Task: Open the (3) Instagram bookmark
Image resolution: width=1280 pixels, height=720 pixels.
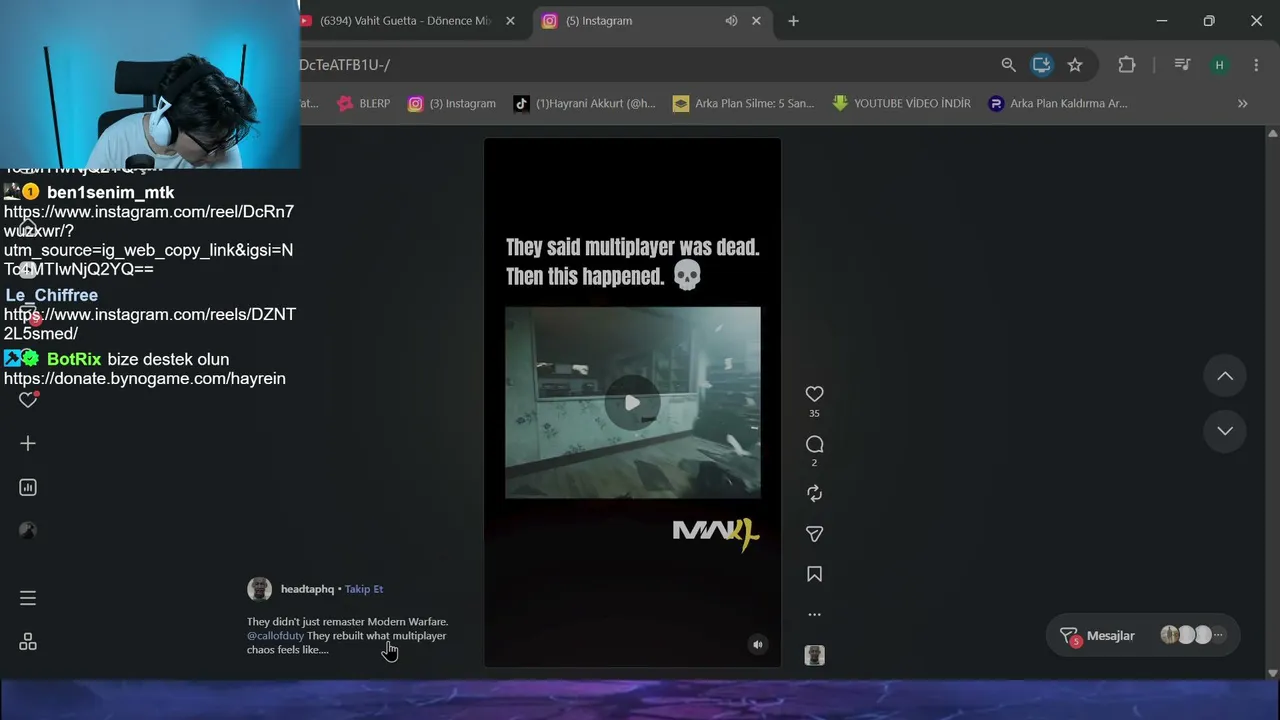Action: (x=452, y=103)
